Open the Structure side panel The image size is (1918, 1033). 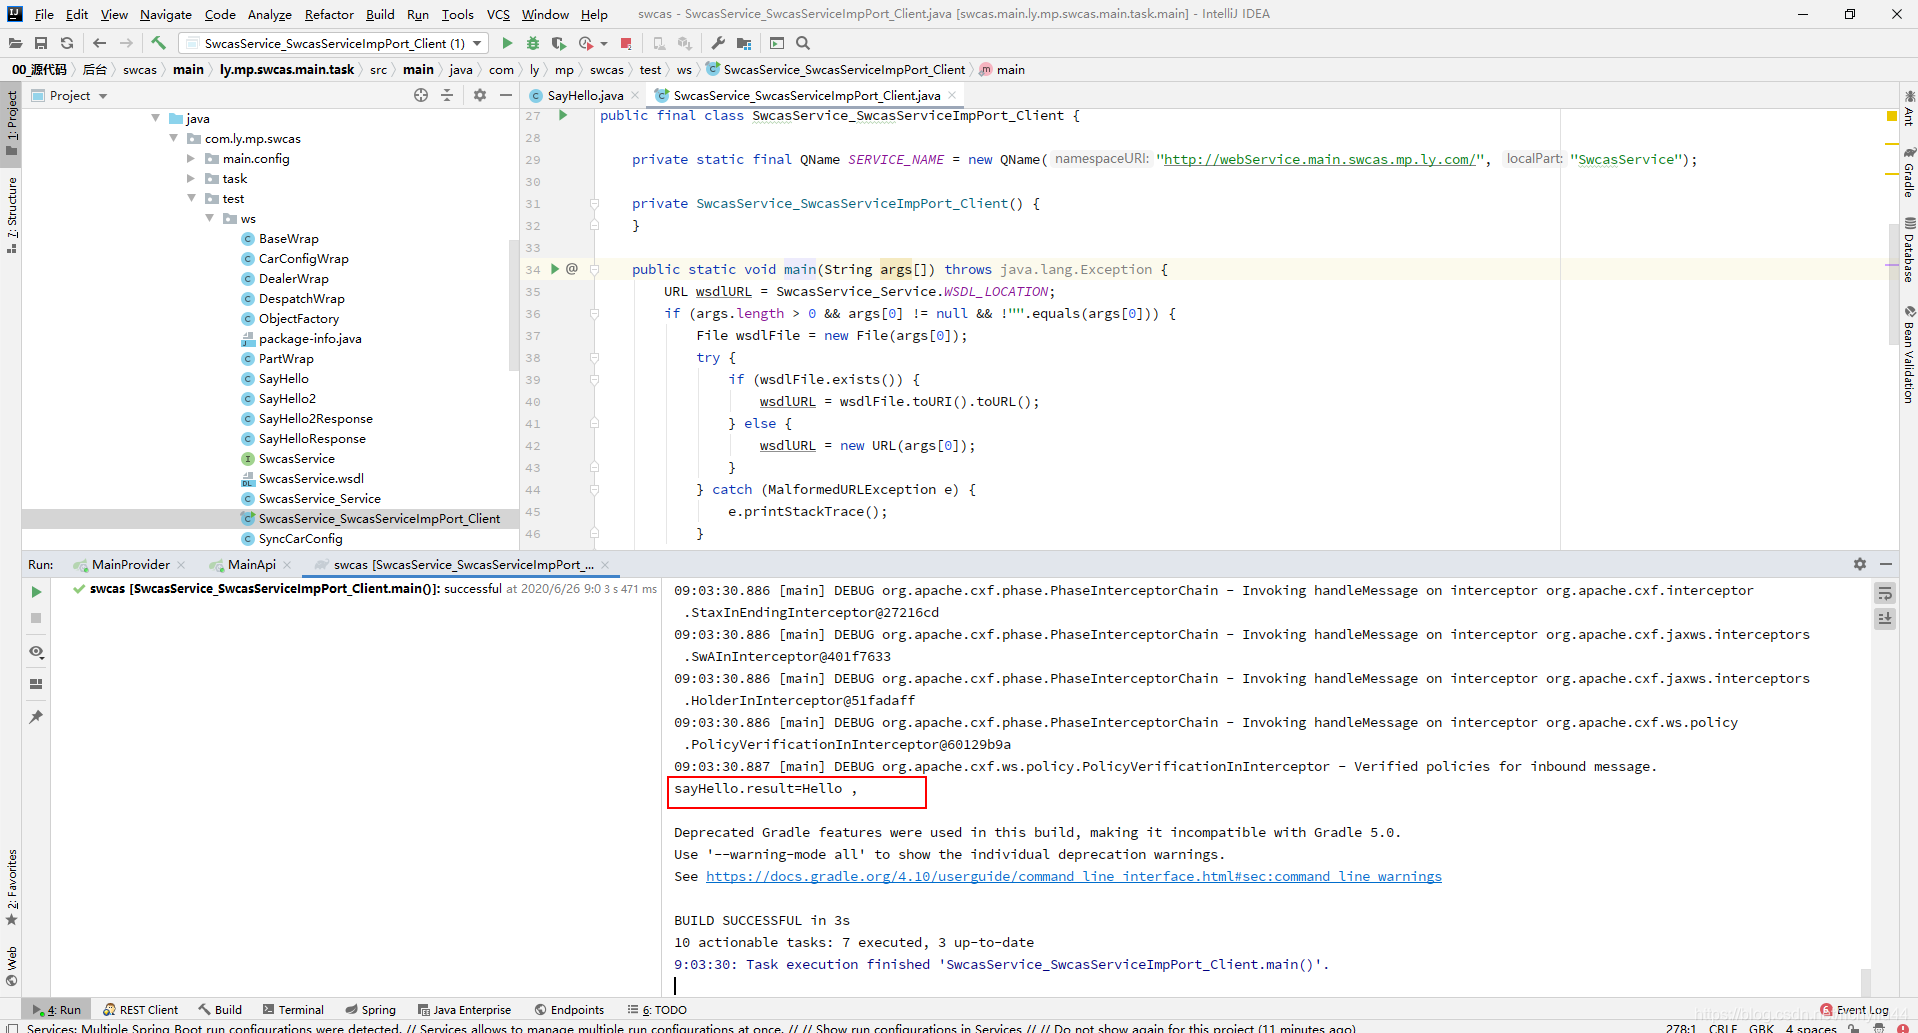pyautogui.click(x=11, y=215)
